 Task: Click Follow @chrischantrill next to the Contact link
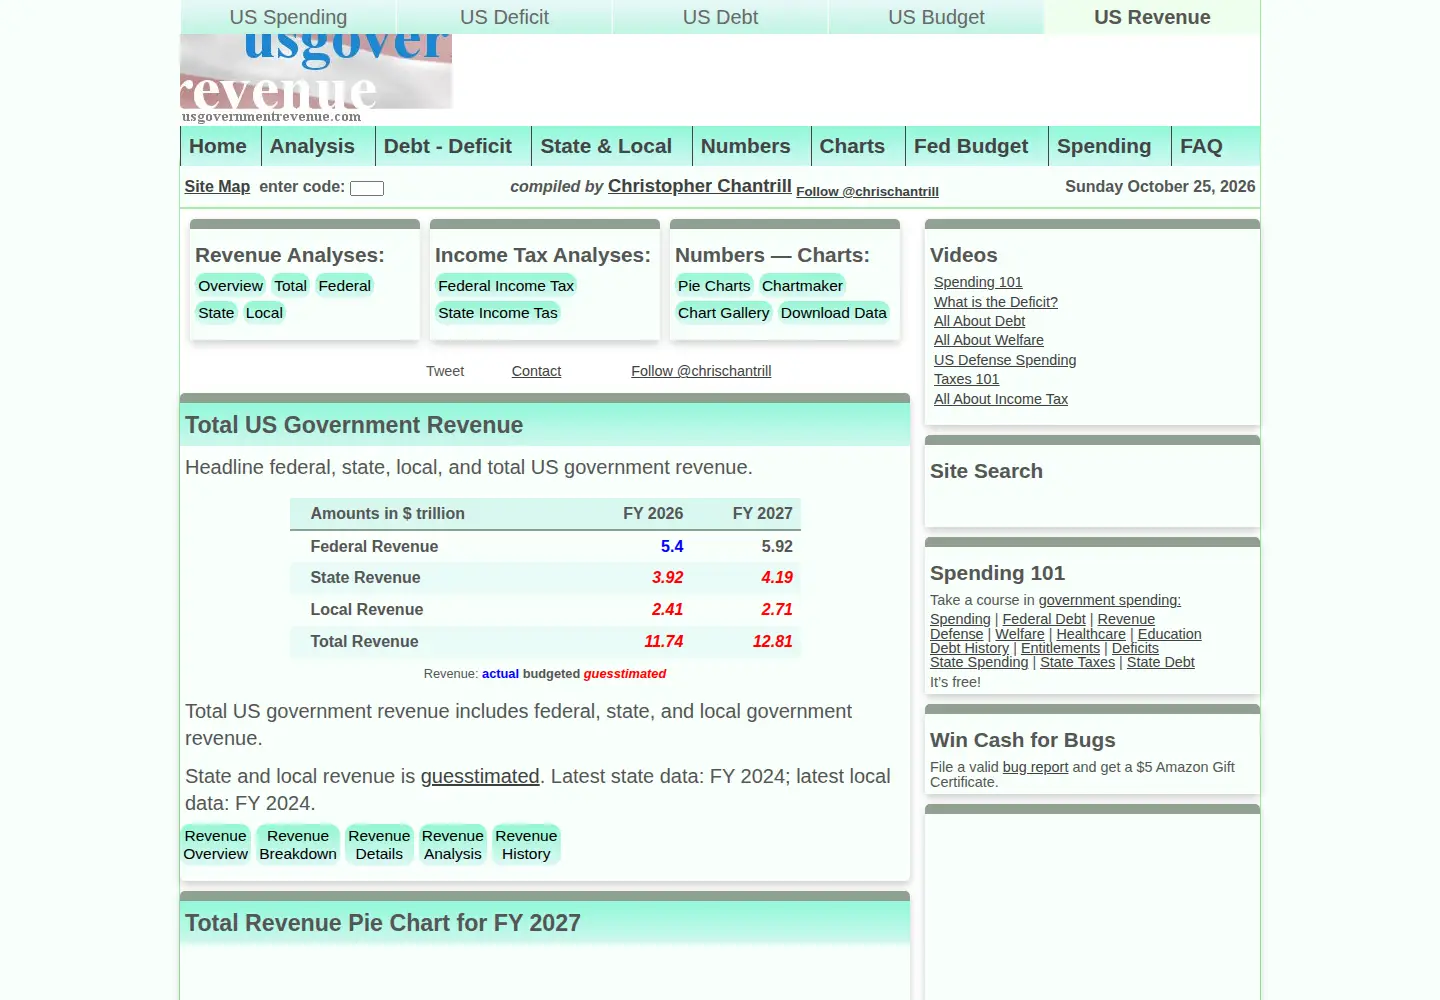[x=701, y=371]
